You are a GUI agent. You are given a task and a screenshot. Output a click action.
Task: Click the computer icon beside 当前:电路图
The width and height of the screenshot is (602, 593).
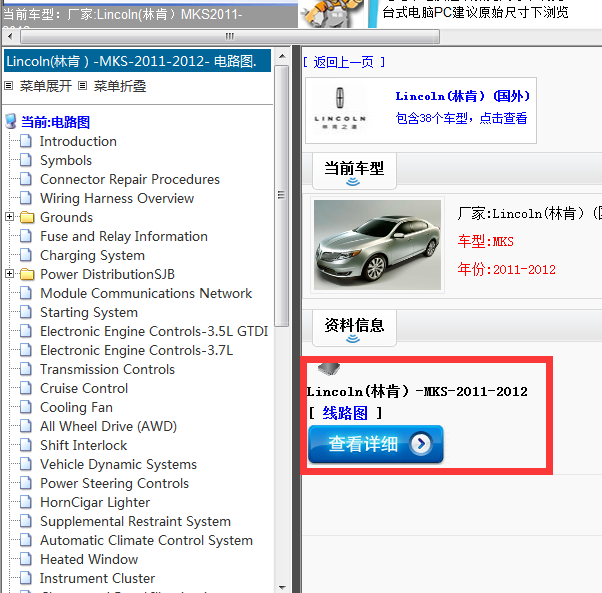[x=11, y=121]
